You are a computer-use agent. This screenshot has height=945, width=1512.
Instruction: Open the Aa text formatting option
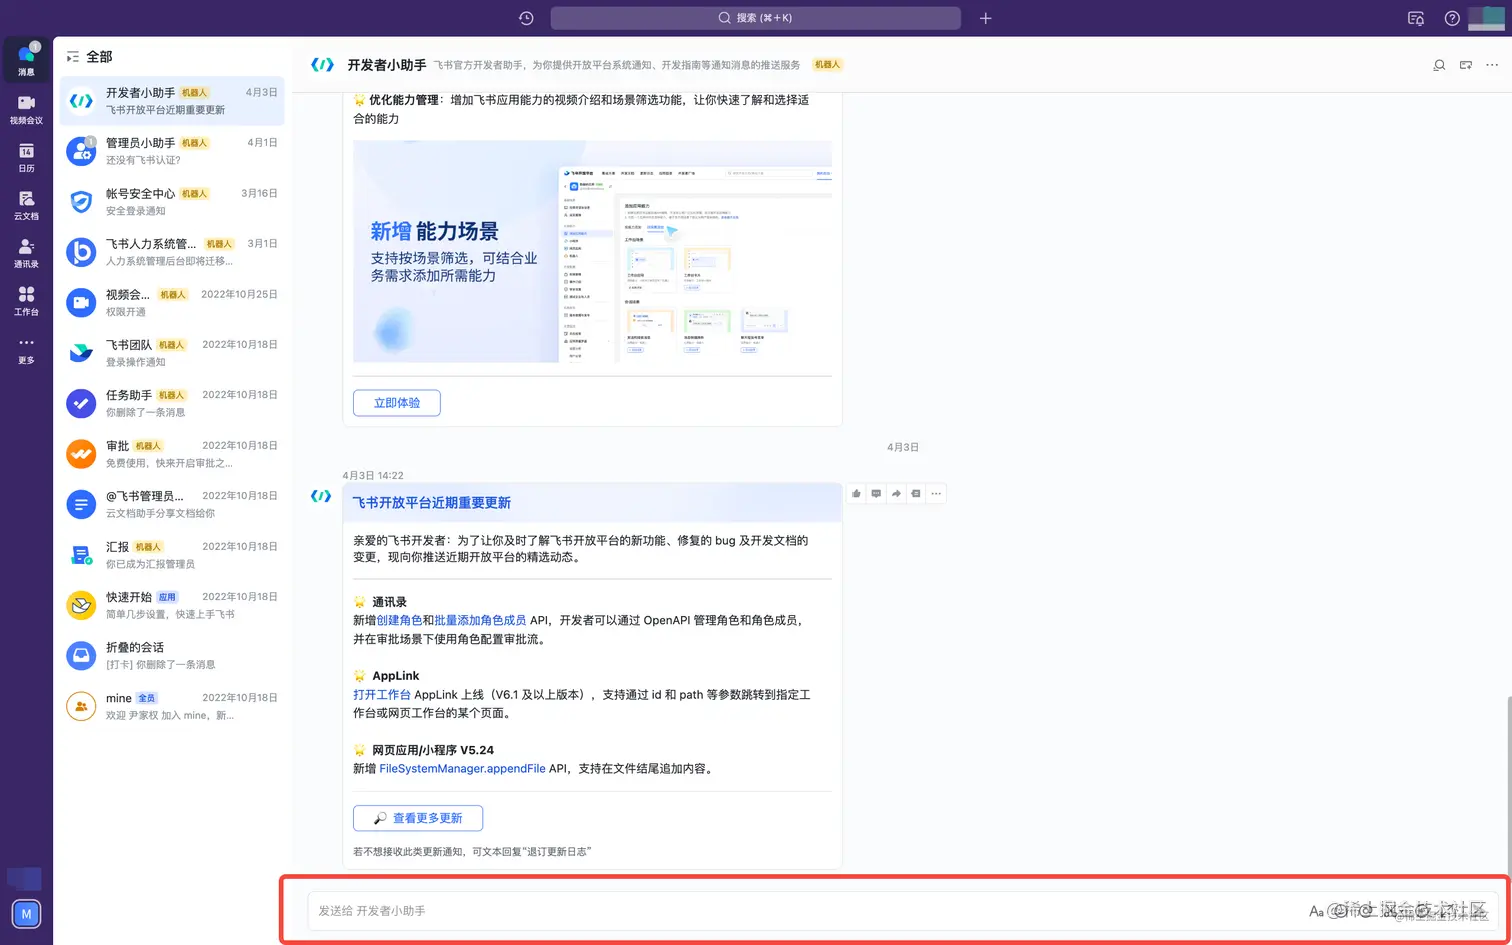point(1316,911)
